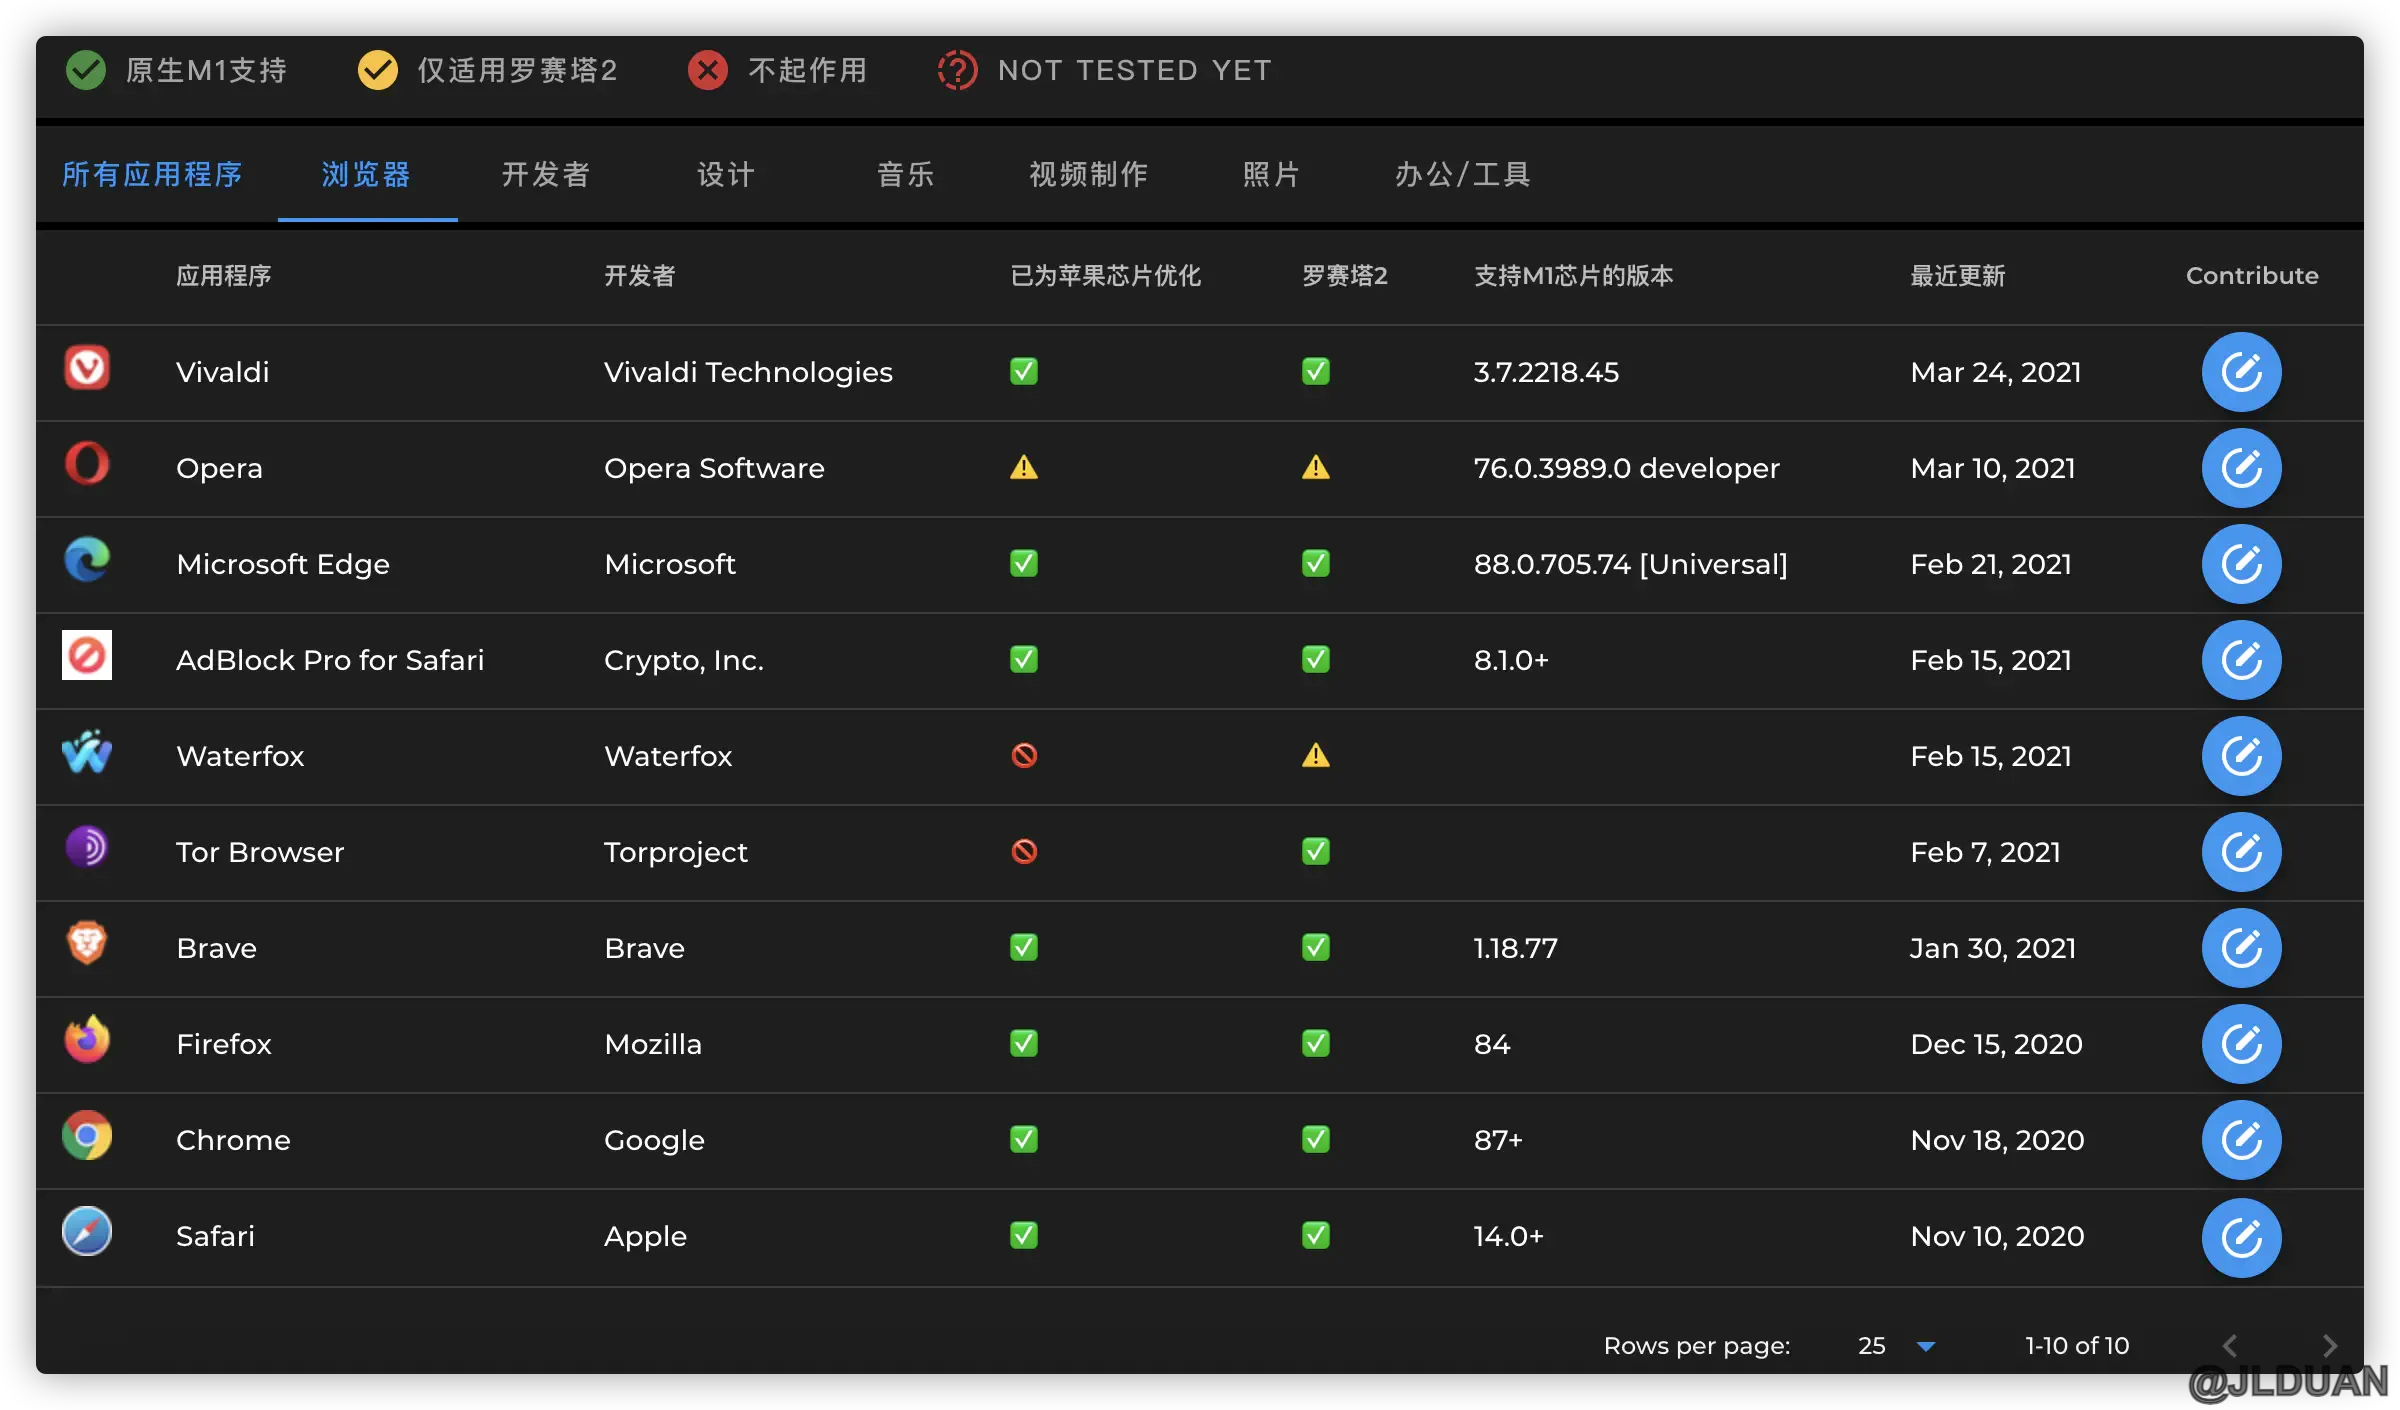The image size is (2400, 1410).
Task: Click the NOT TESTED YET question icon
Action: pos(957,70)
